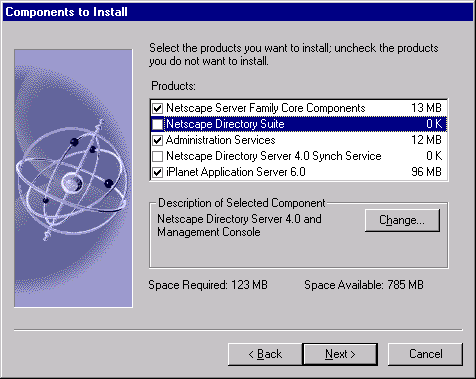Uncheck iPlanet Application Server 6.0 checkbox
Image resolution: width=476 pixels, height=379 pixels.
pos(157,172)
